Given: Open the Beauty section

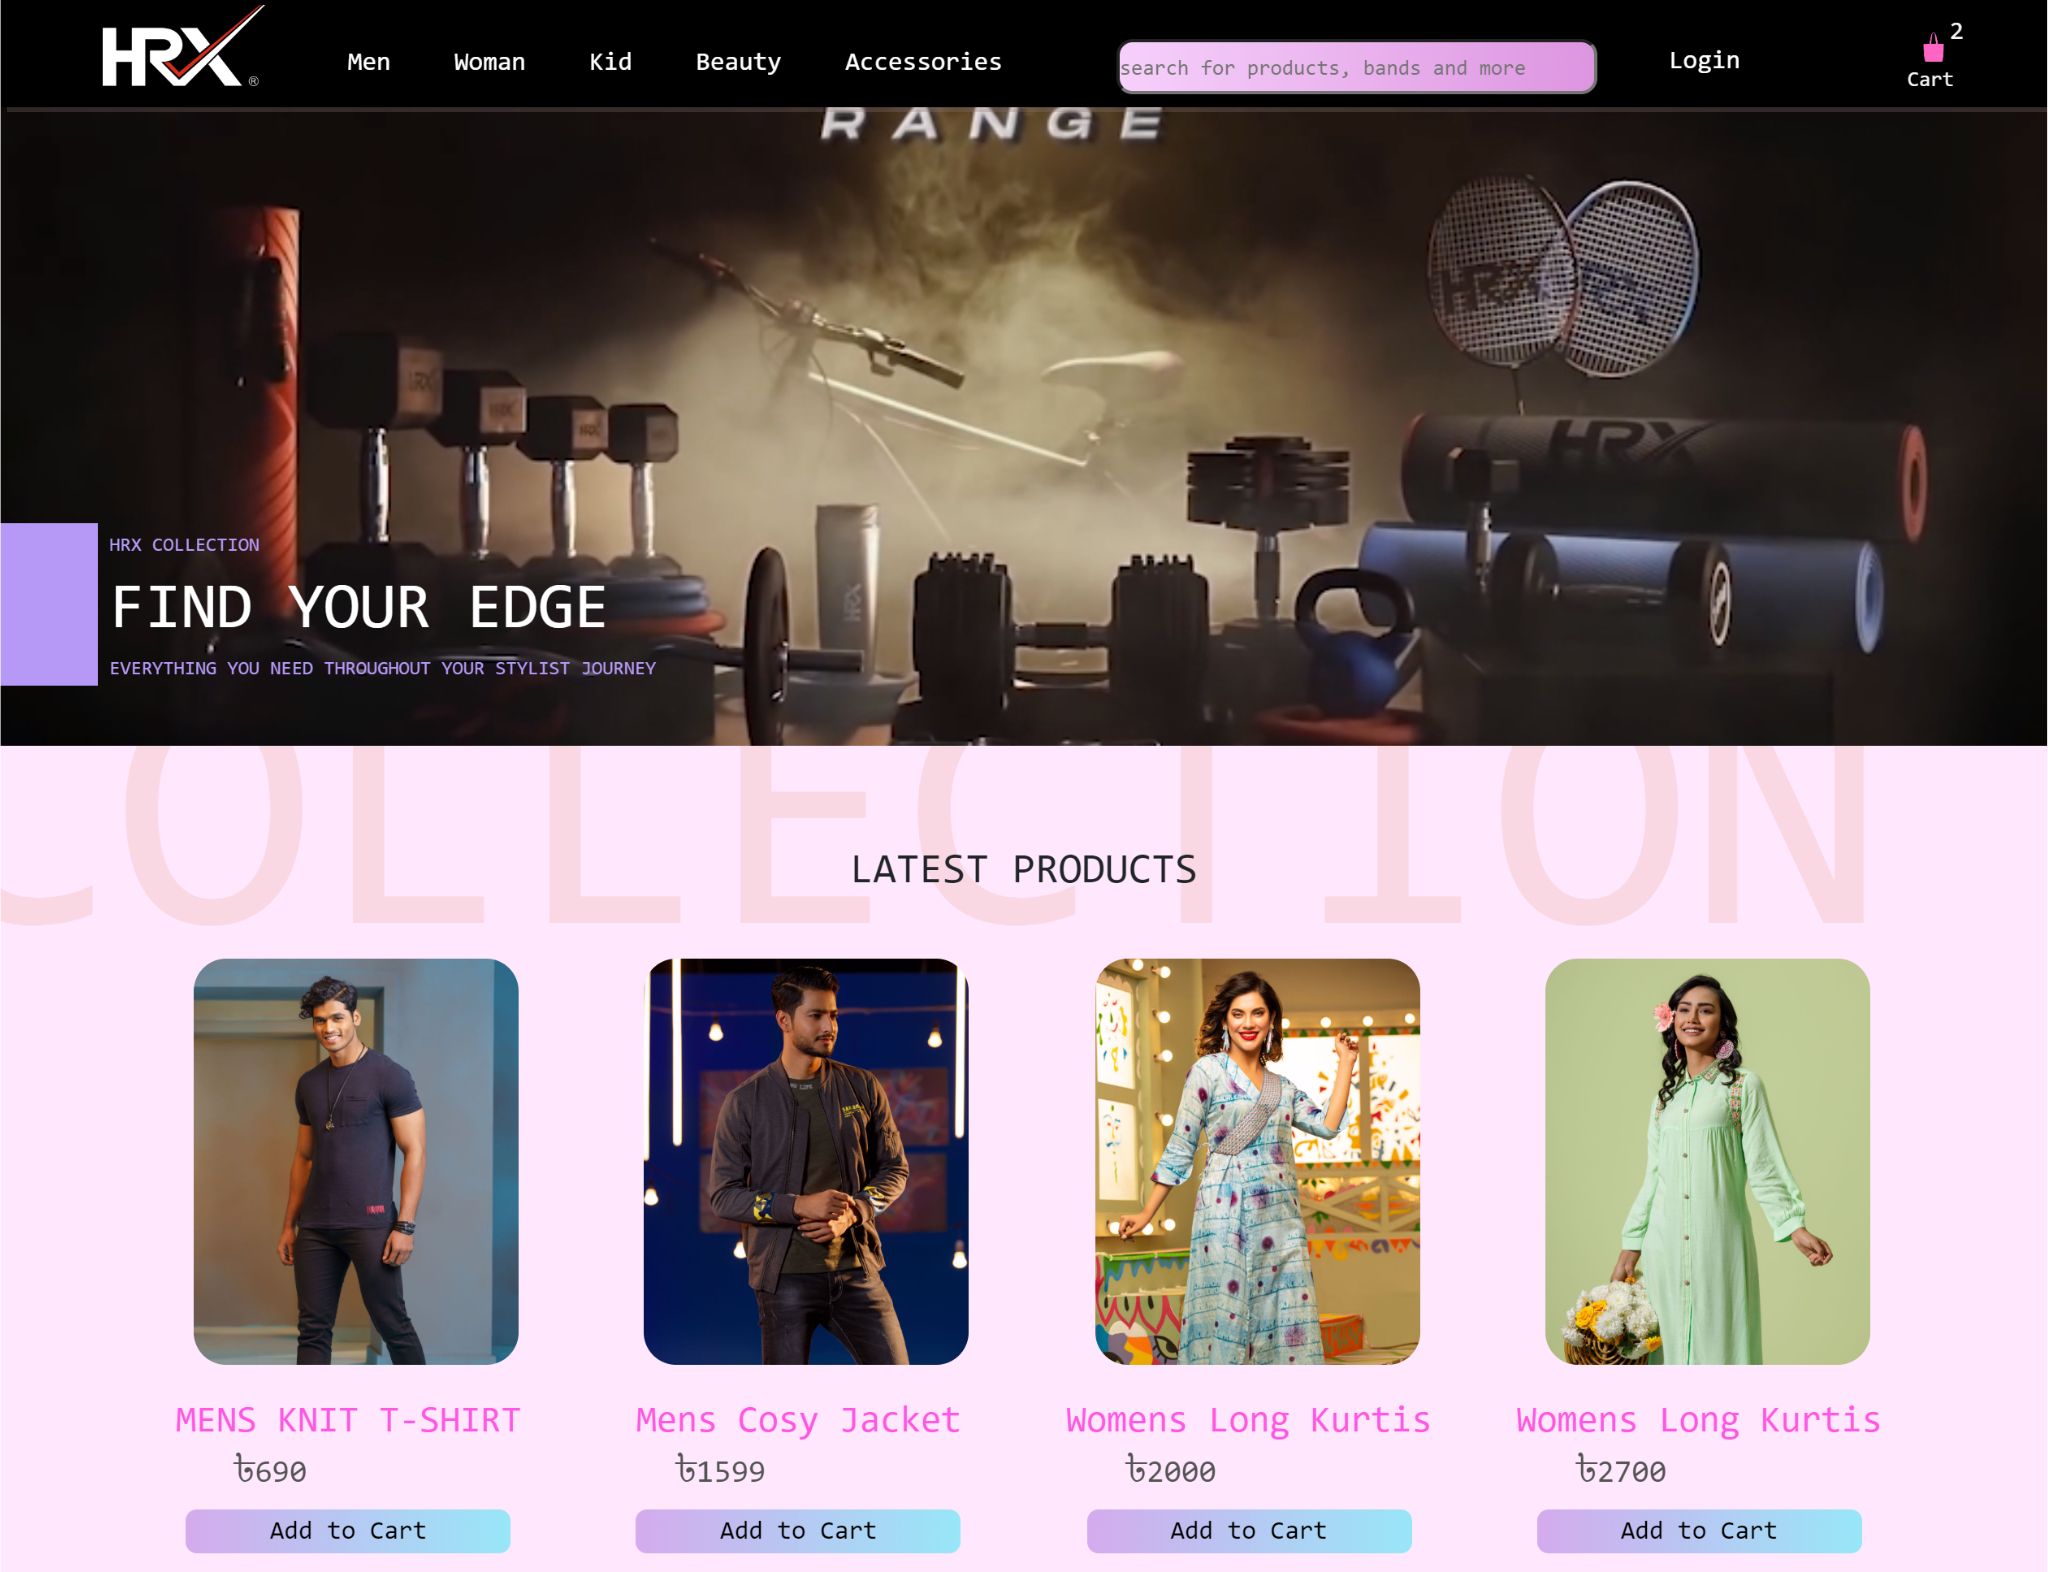Looking at the screenshot, I should 738,62.
